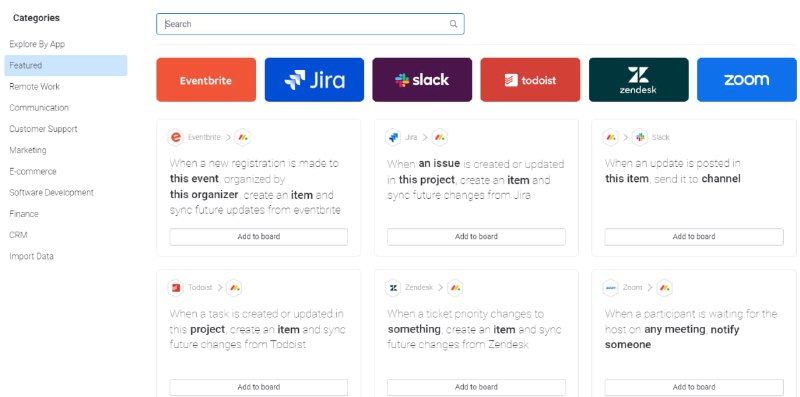
Task: Click monday icon in Zoom recipe card
Action: (x=664, y=287)
